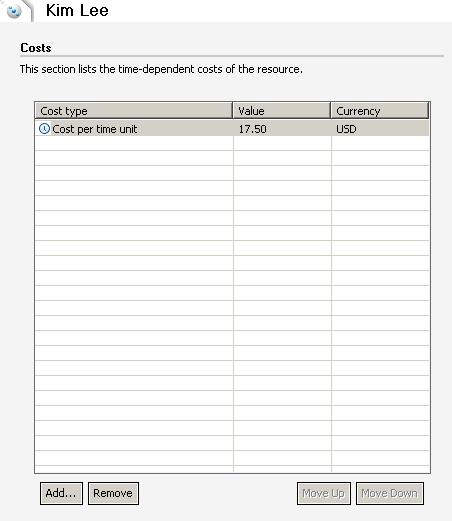This screenshot has width=452, height=521.
Task: Sort by Cost type column header
Action: pos(134,111)
